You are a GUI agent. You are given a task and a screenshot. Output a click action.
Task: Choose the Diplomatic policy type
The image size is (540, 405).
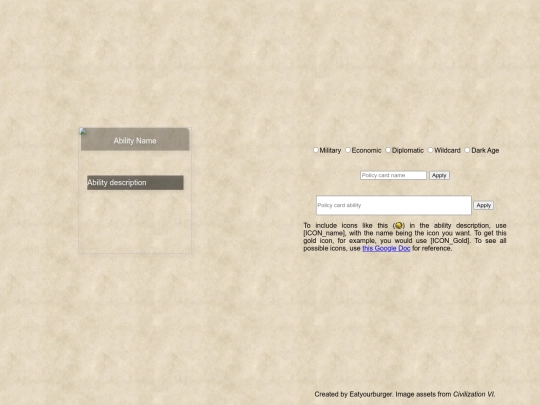(x=388, y=150)
